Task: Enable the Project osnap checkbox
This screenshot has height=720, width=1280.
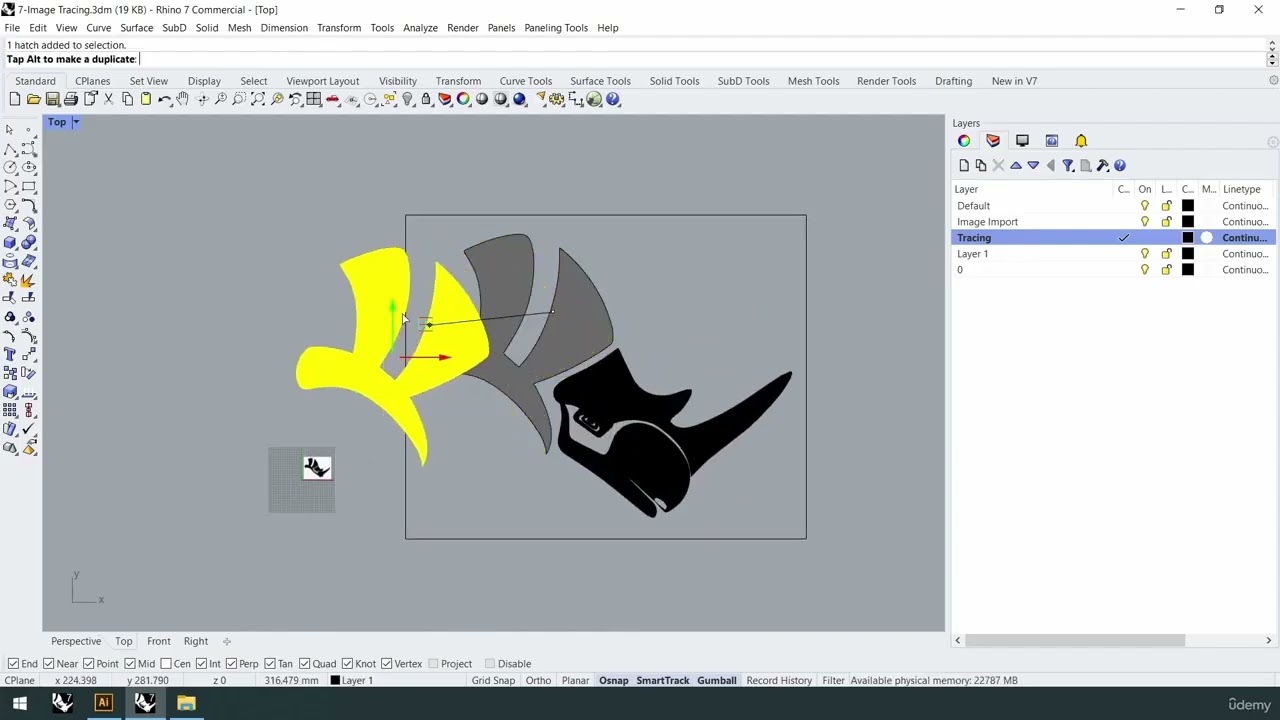Action: (433, 664)
